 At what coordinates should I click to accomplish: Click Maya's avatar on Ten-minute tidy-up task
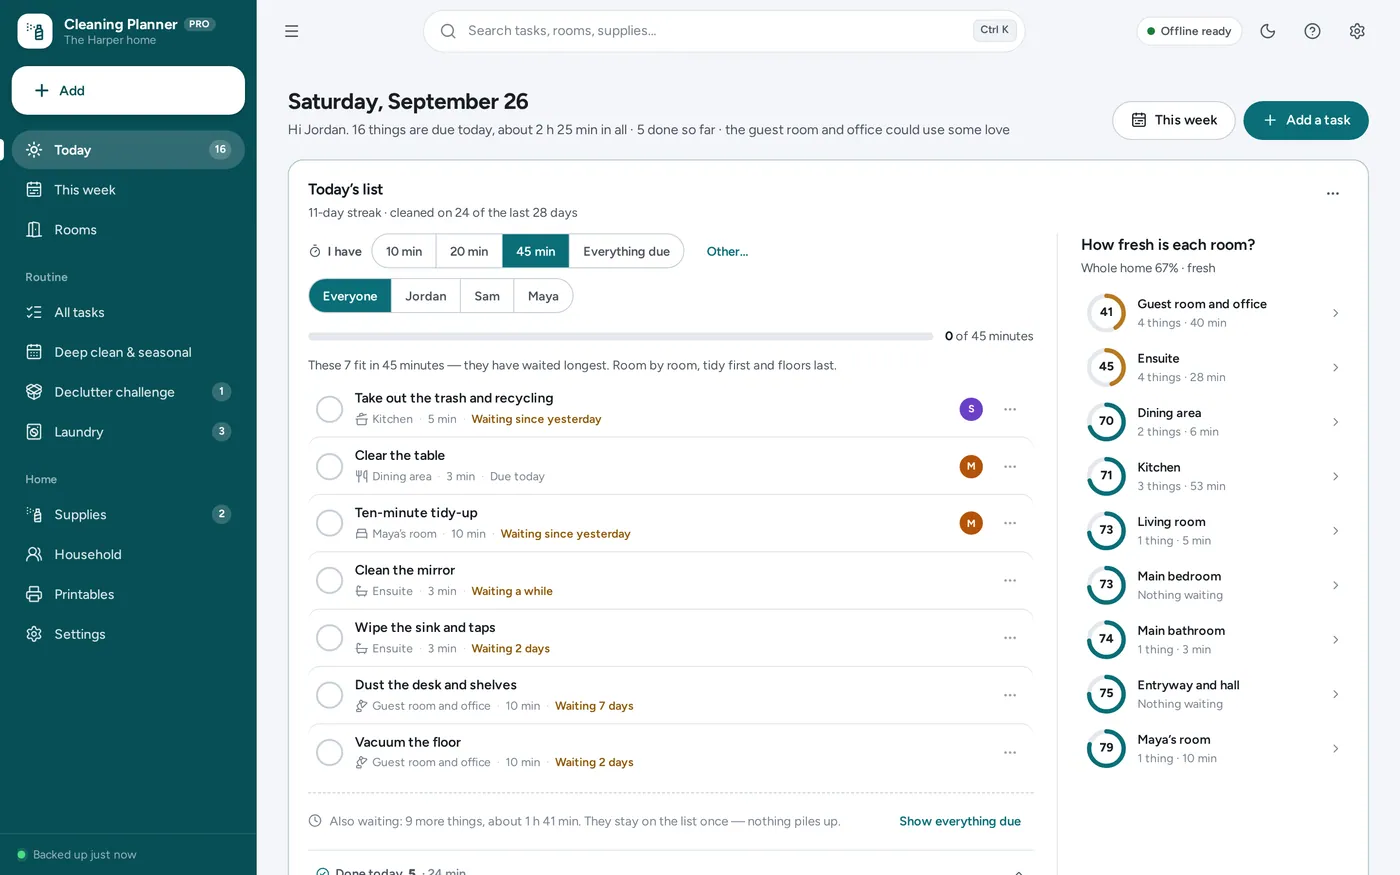click(971, 523)
